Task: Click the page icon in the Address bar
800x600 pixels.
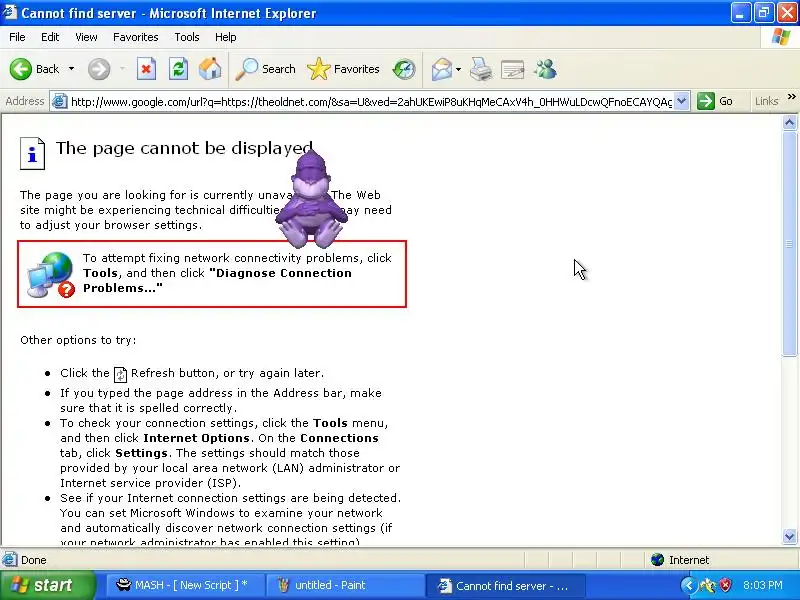Action: (x=60, y=101)
